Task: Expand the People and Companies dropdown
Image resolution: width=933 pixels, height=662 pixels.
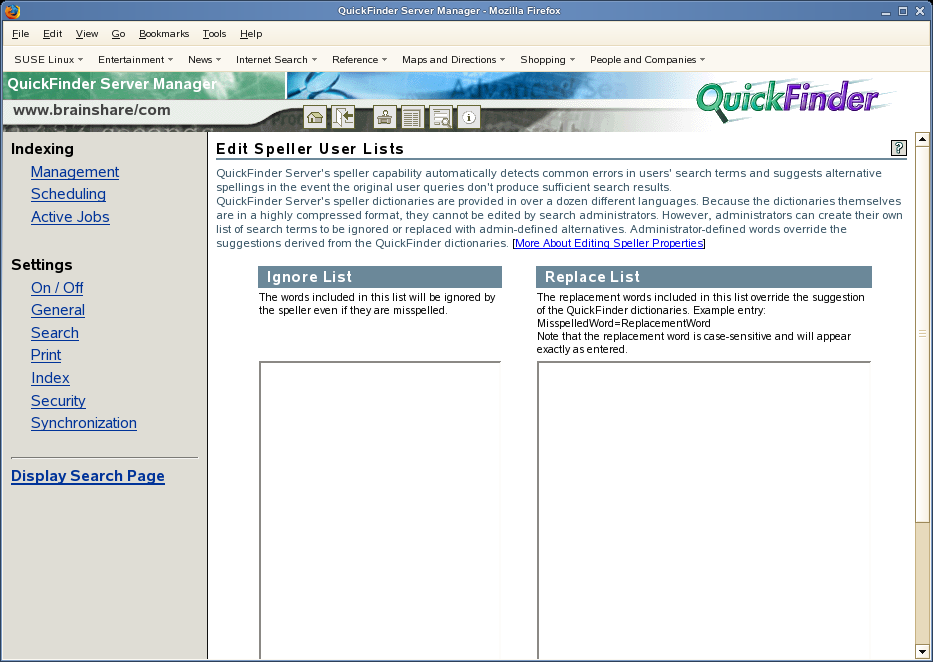Action: click(x=648, y=59)
